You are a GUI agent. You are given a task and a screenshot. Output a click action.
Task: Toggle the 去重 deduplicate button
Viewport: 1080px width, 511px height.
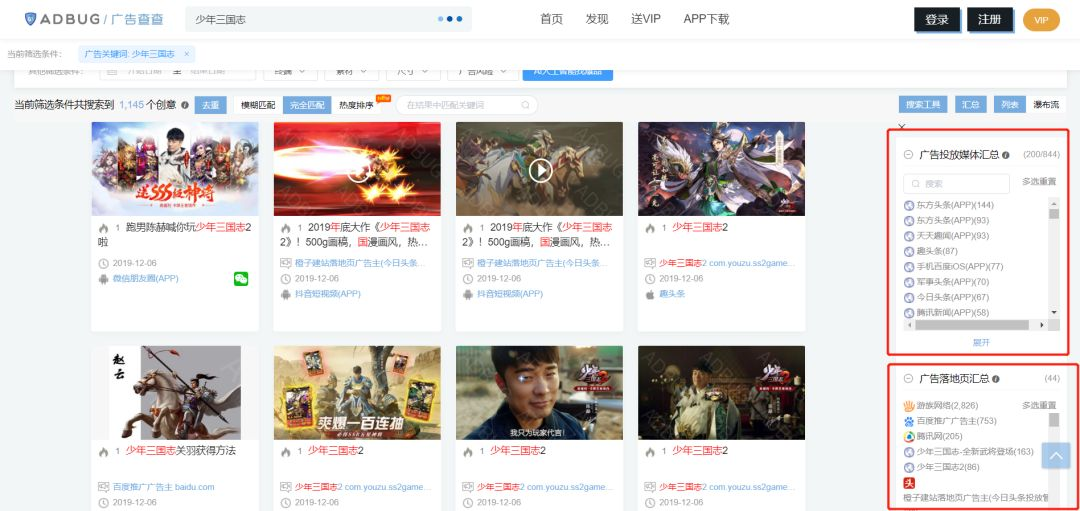coord(210,105)
